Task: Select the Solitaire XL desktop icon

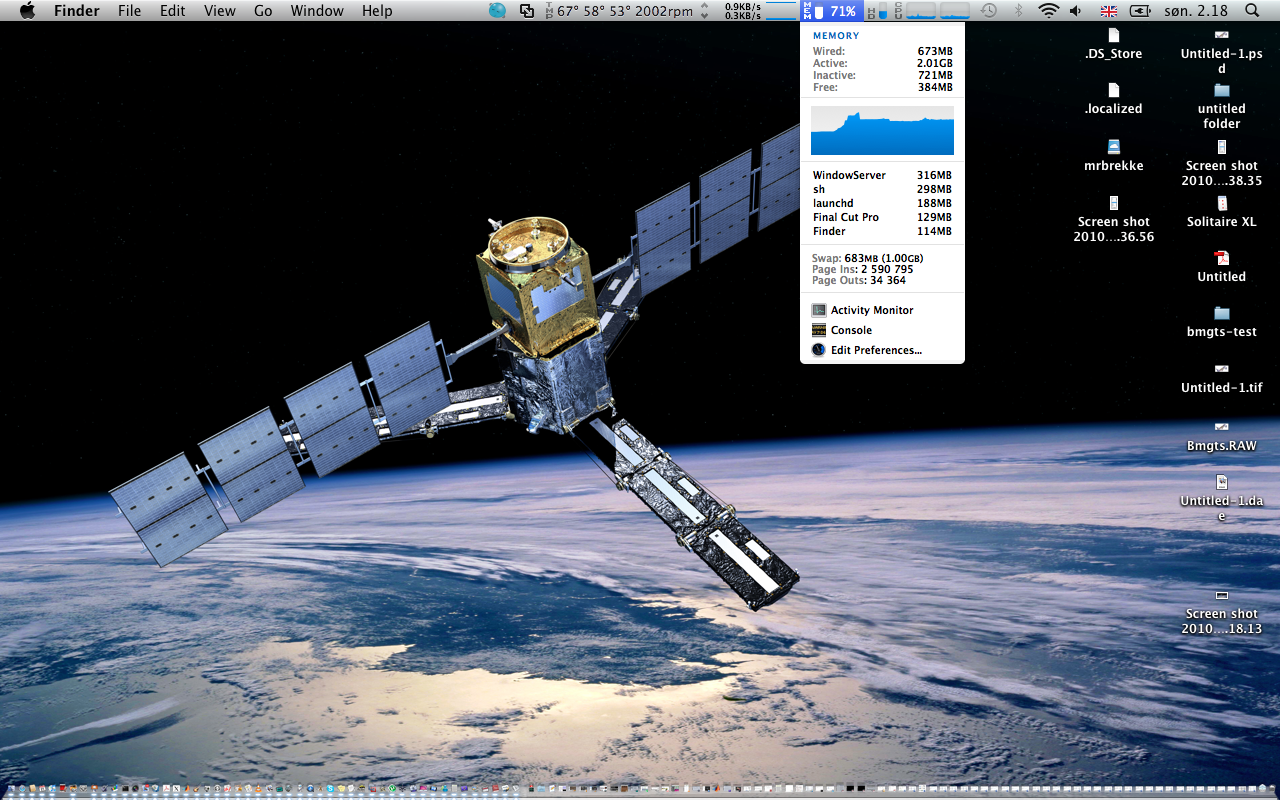Action: tap(1221, 212)
